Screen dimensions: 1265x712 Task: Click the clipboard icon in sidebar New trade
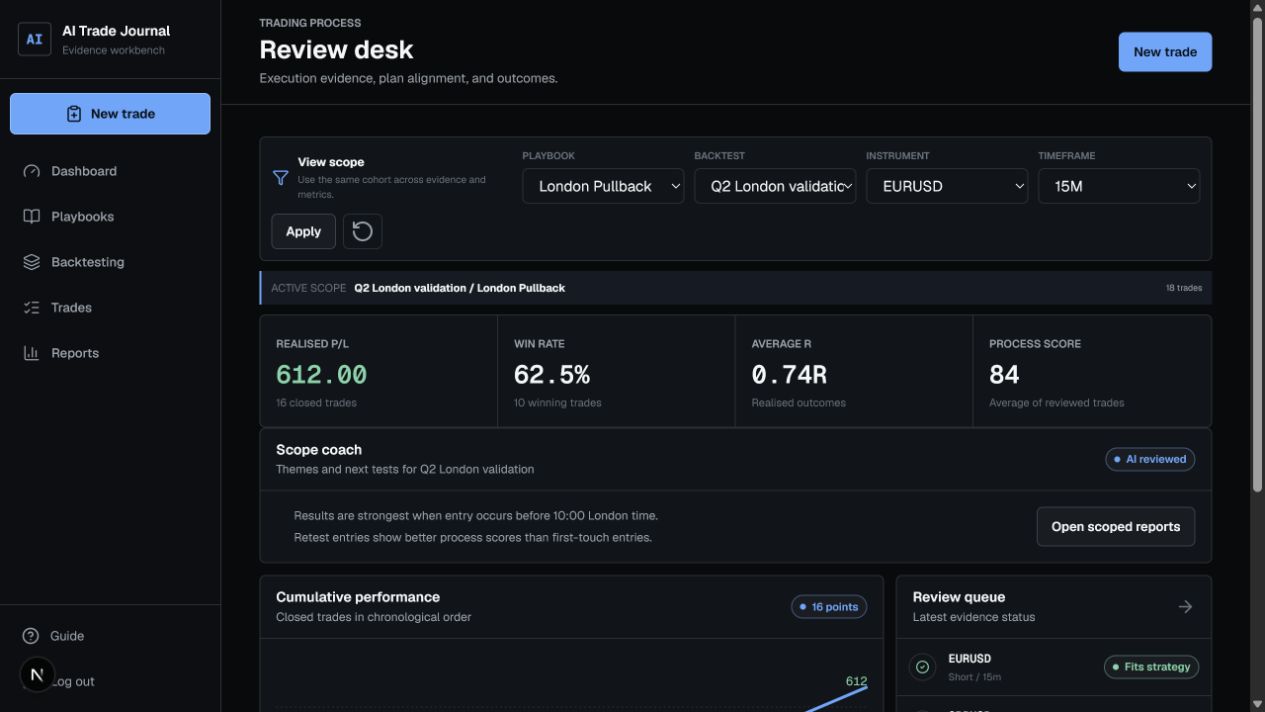click(74, 114)
